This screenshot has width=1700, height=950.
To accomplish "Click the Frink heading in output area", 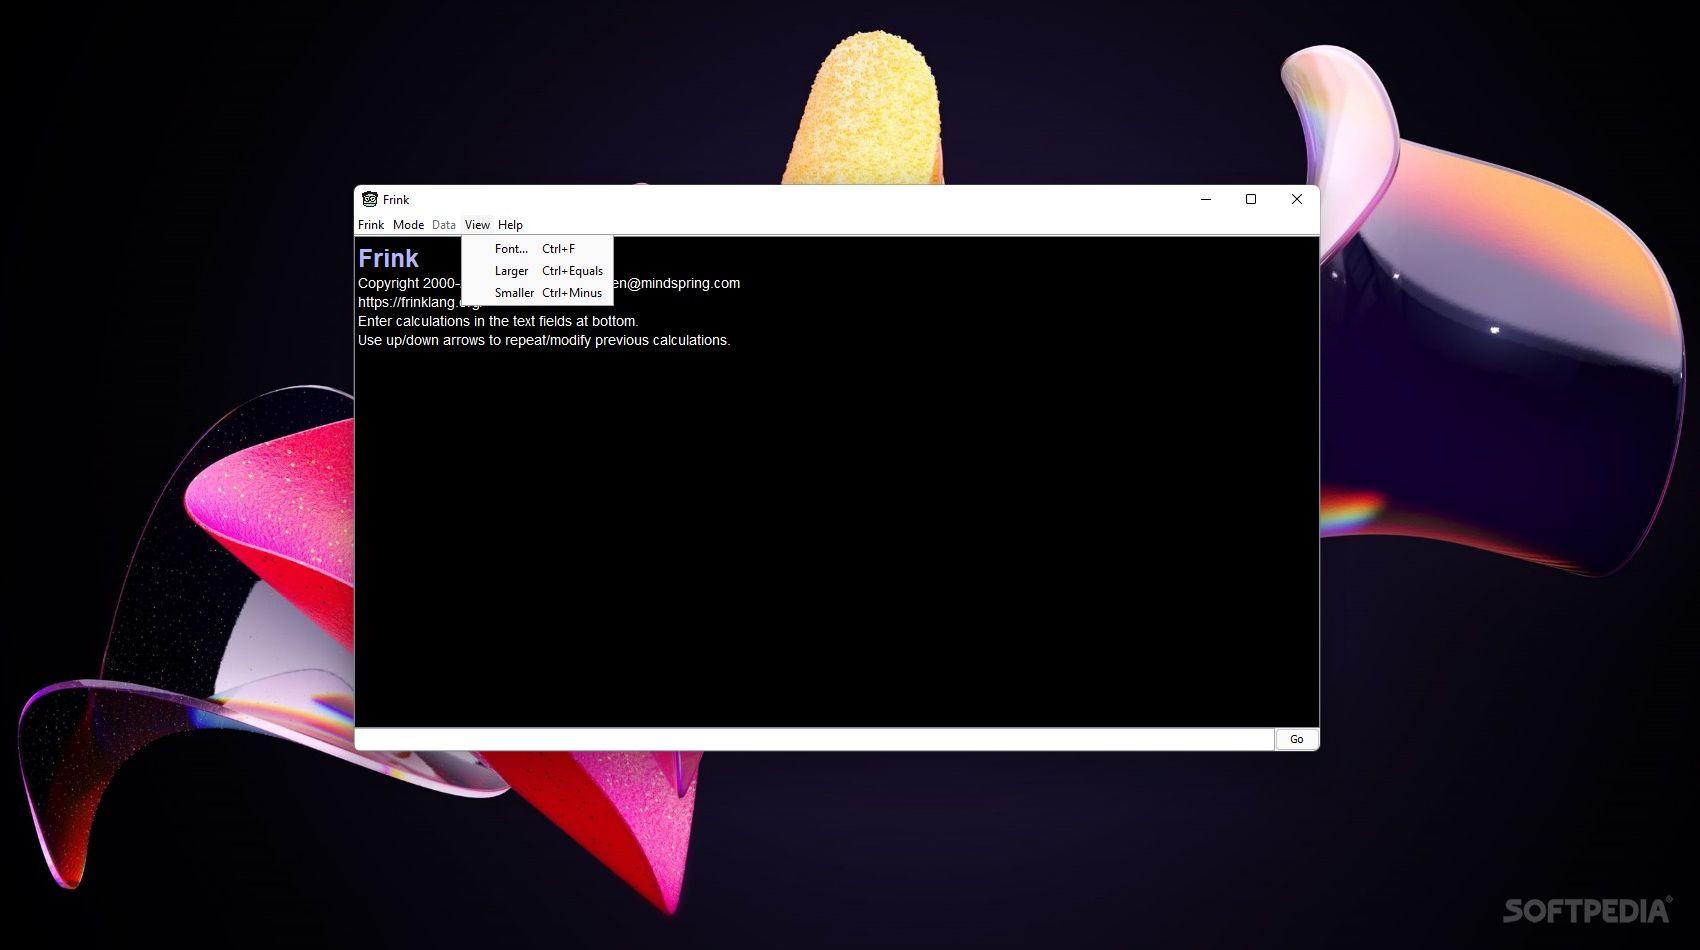I will coord(388,258).
